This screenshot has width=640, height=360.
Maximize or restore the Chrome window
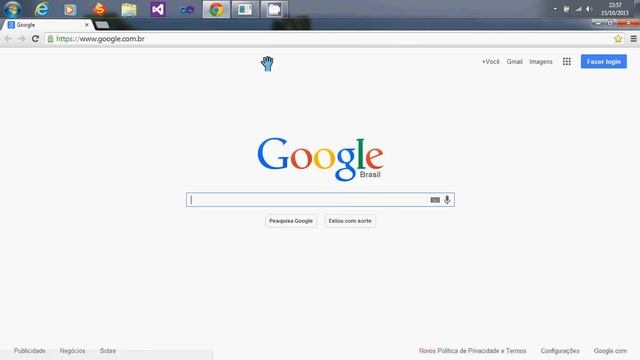(x=610, y=23)
